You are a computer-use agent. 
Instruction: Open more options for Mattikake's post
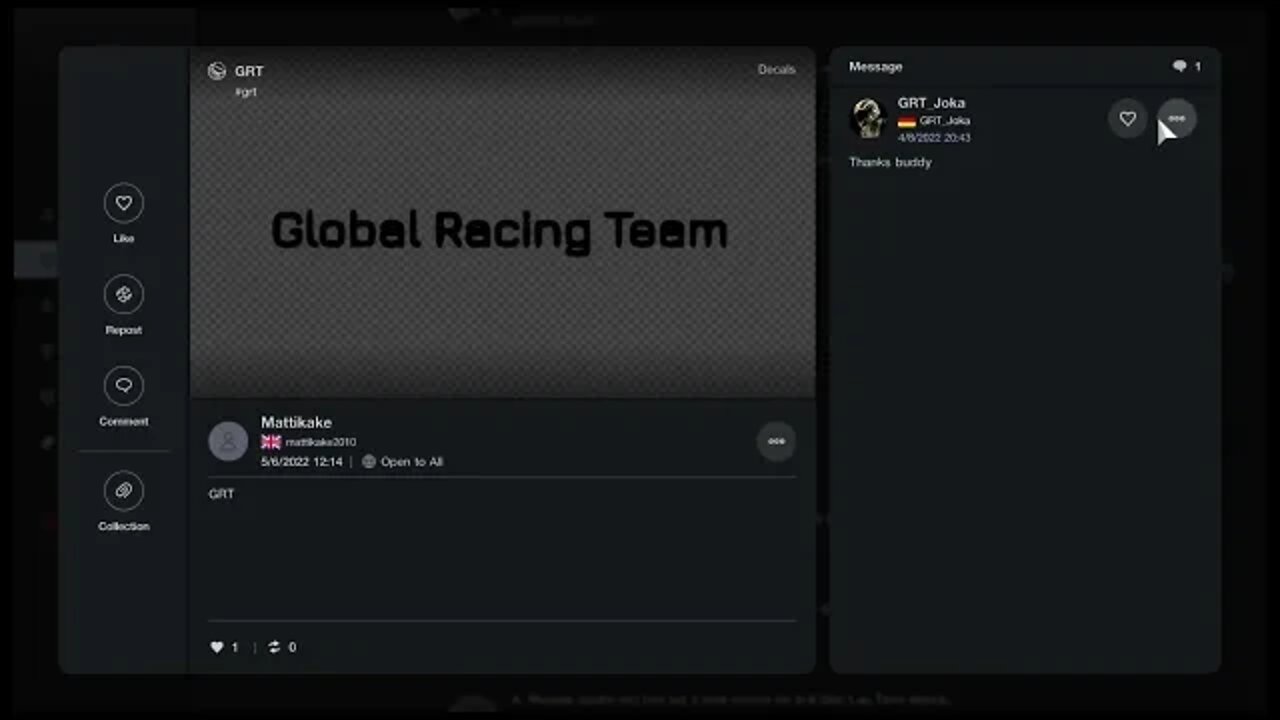coord(776,441)
